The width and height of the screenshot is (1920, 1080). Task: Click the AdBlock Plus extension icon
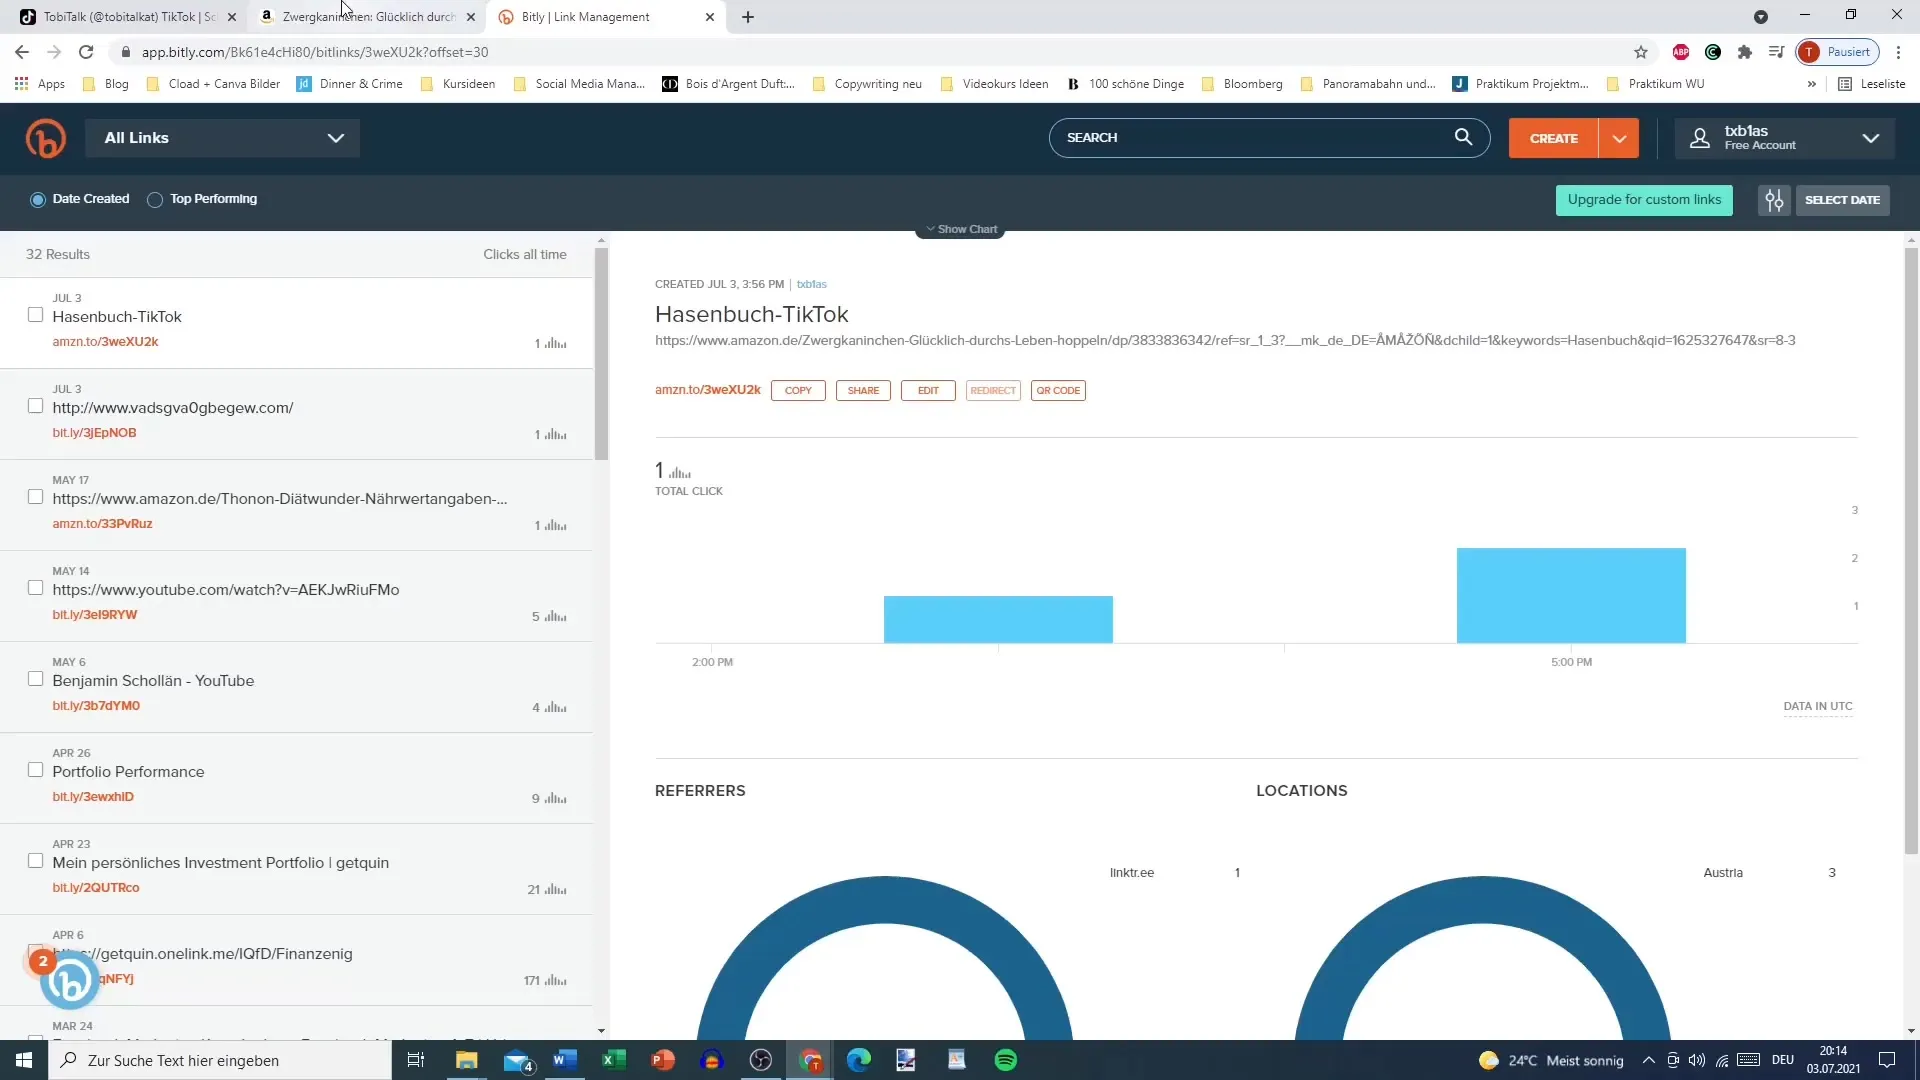click(x=1681, y=52)
